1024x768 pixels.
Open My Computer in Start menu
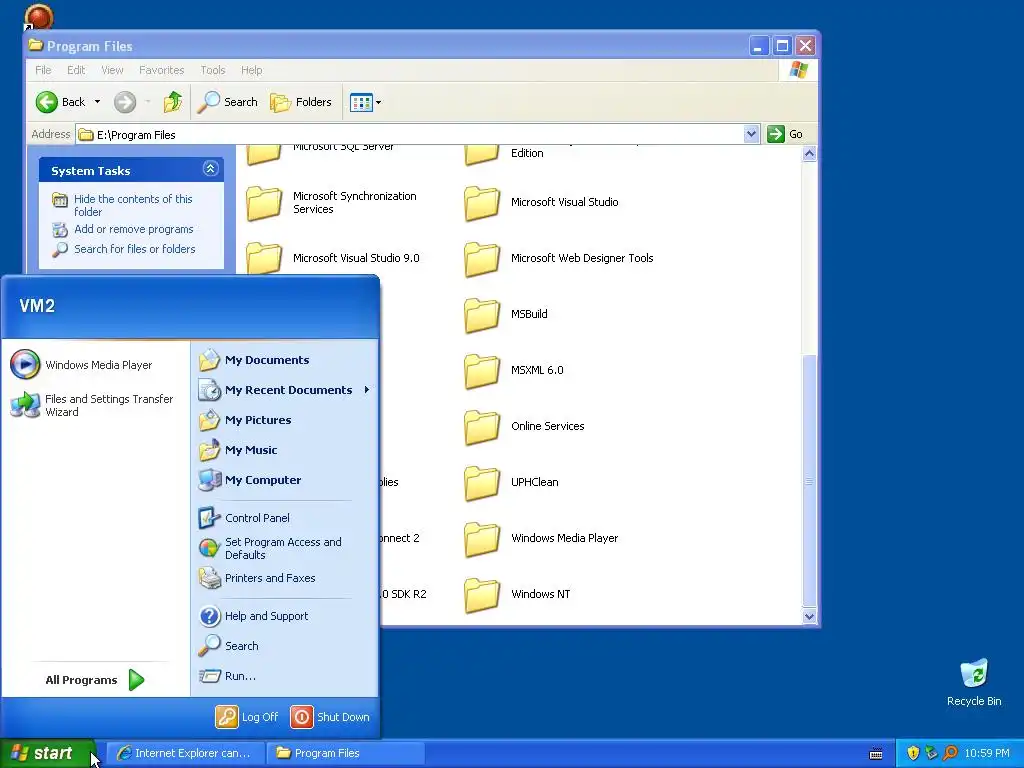(x=249, y=480)
